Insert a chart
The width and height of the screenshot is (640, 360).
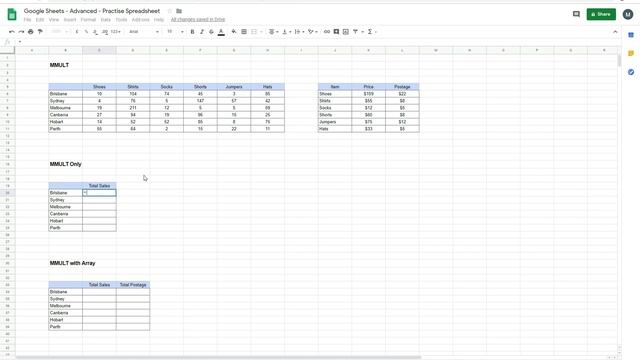pos(346,31)
